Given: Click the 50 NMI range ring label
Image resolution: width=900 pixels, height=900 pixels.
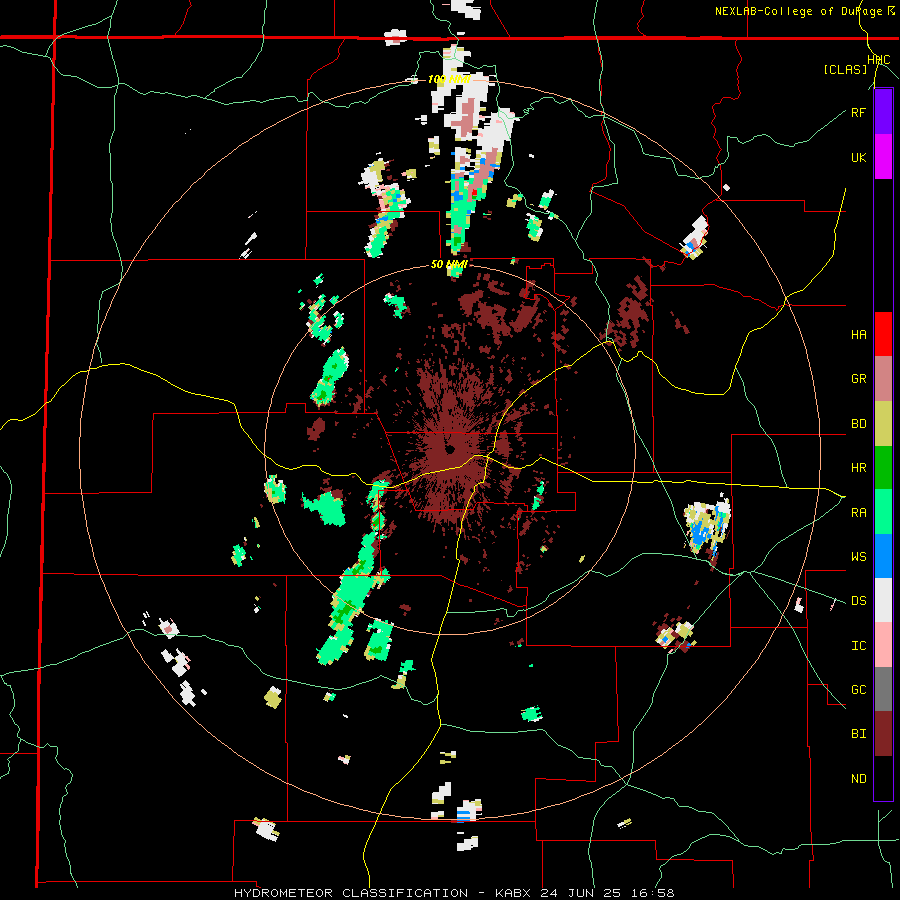Looking at the screenshot, I should click(x=449, y=264).
